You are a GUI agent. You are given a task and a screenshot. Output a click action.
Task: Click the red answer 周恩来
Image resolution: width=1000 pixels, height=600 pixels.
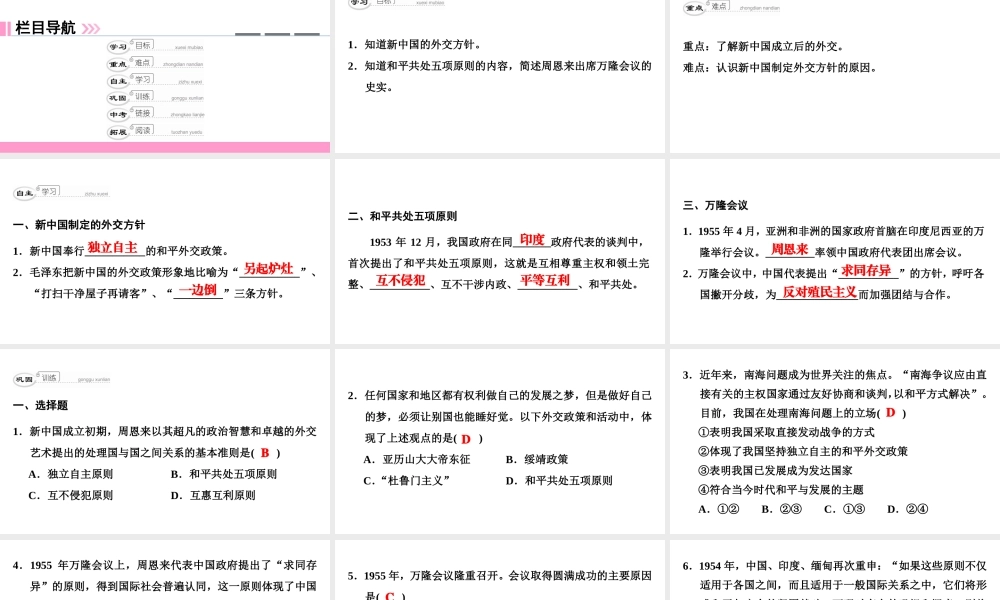[x=790, y=249]
